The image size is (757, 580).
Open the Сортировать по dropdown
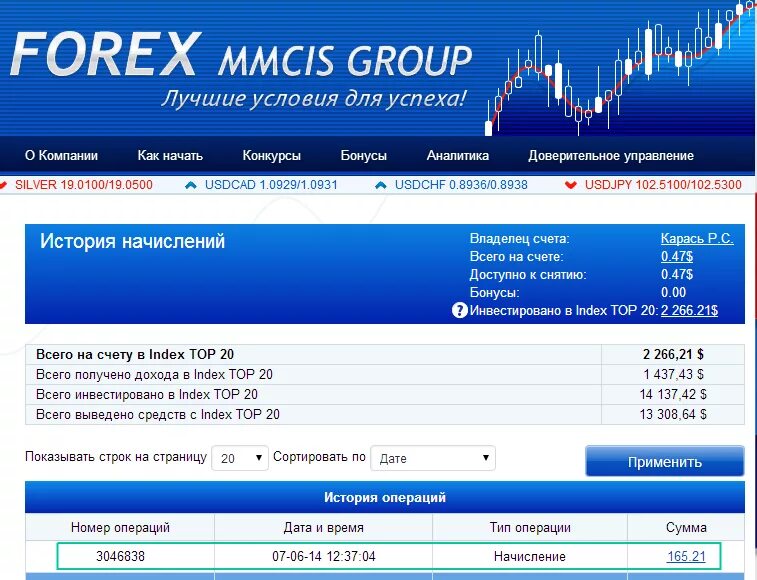tap(433, 458)
